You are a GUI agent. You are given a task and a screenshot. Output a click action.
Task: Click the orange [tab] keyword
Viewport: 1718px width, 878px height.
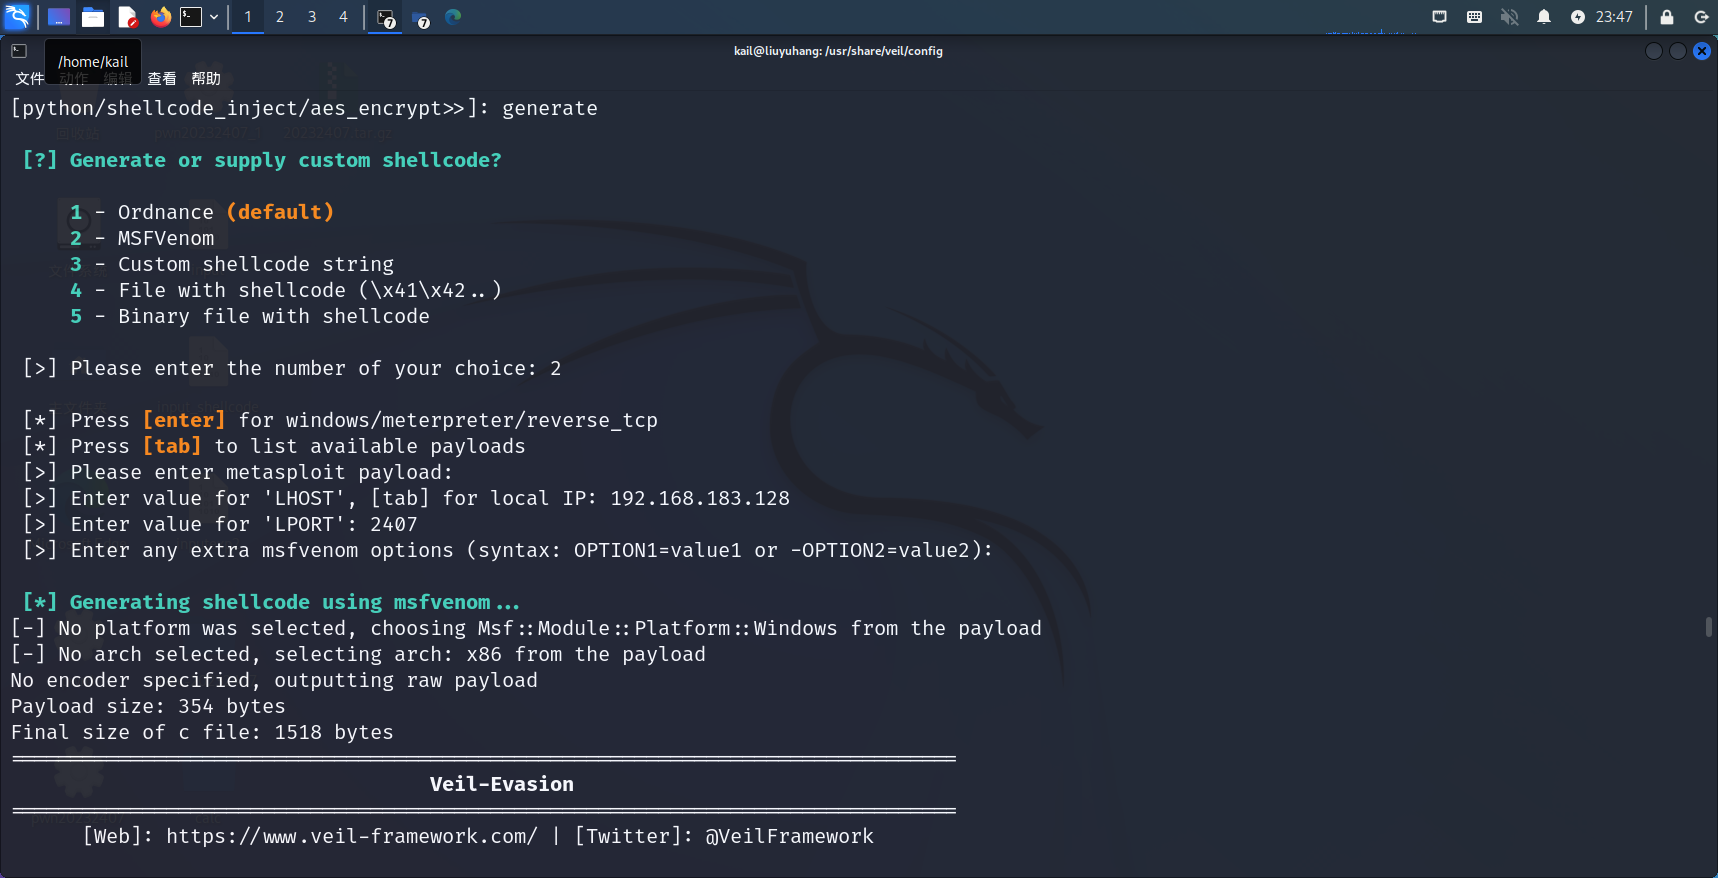[x=172, y=446]
